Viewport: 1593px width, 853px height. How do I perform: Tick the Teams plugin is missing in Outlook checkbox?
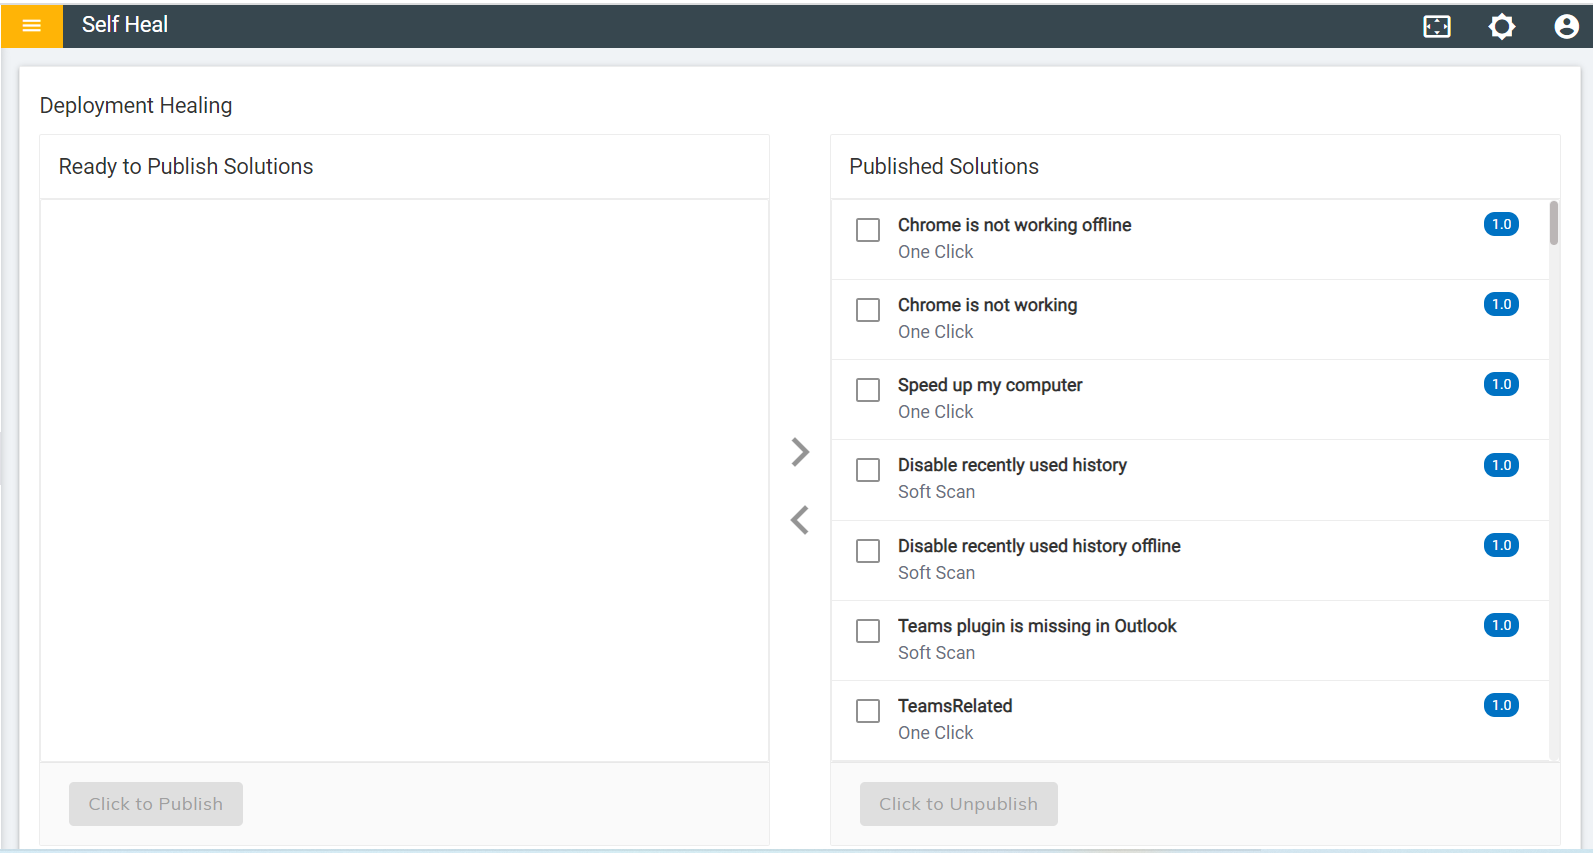[x=868, y=631]
